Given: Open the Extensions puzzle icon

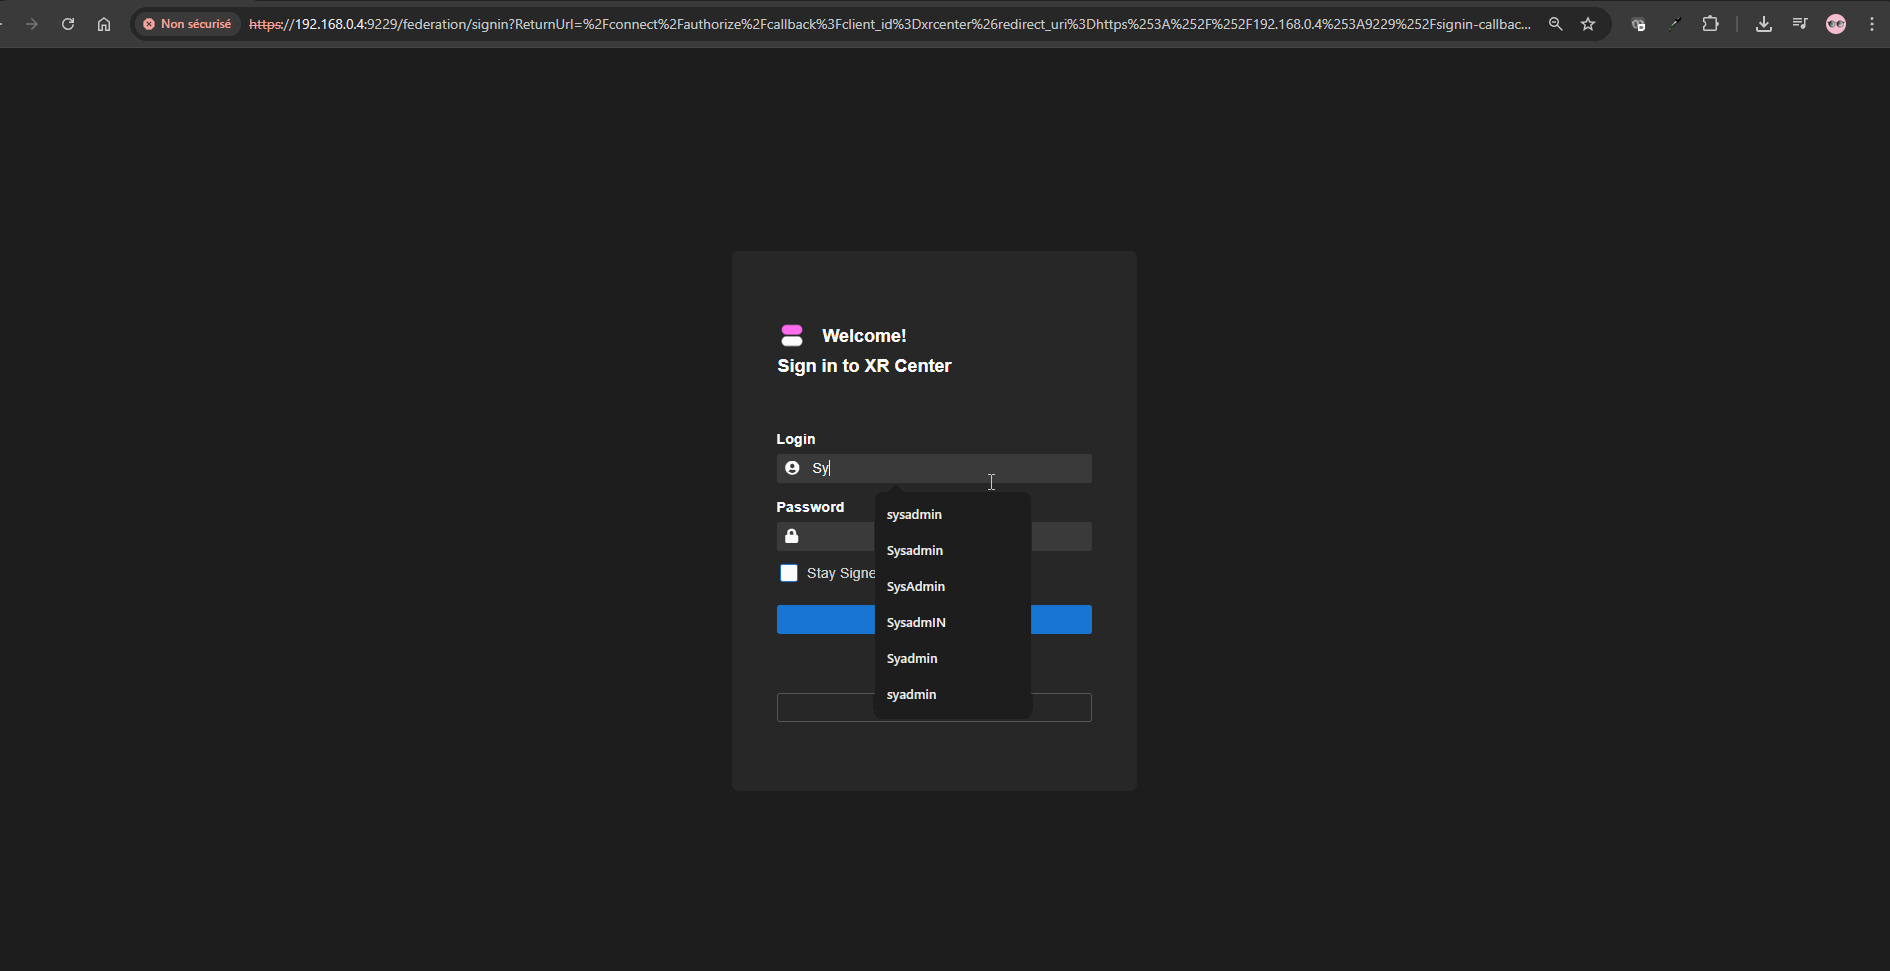Looking at the screenshot, I should click(1711, 24).
